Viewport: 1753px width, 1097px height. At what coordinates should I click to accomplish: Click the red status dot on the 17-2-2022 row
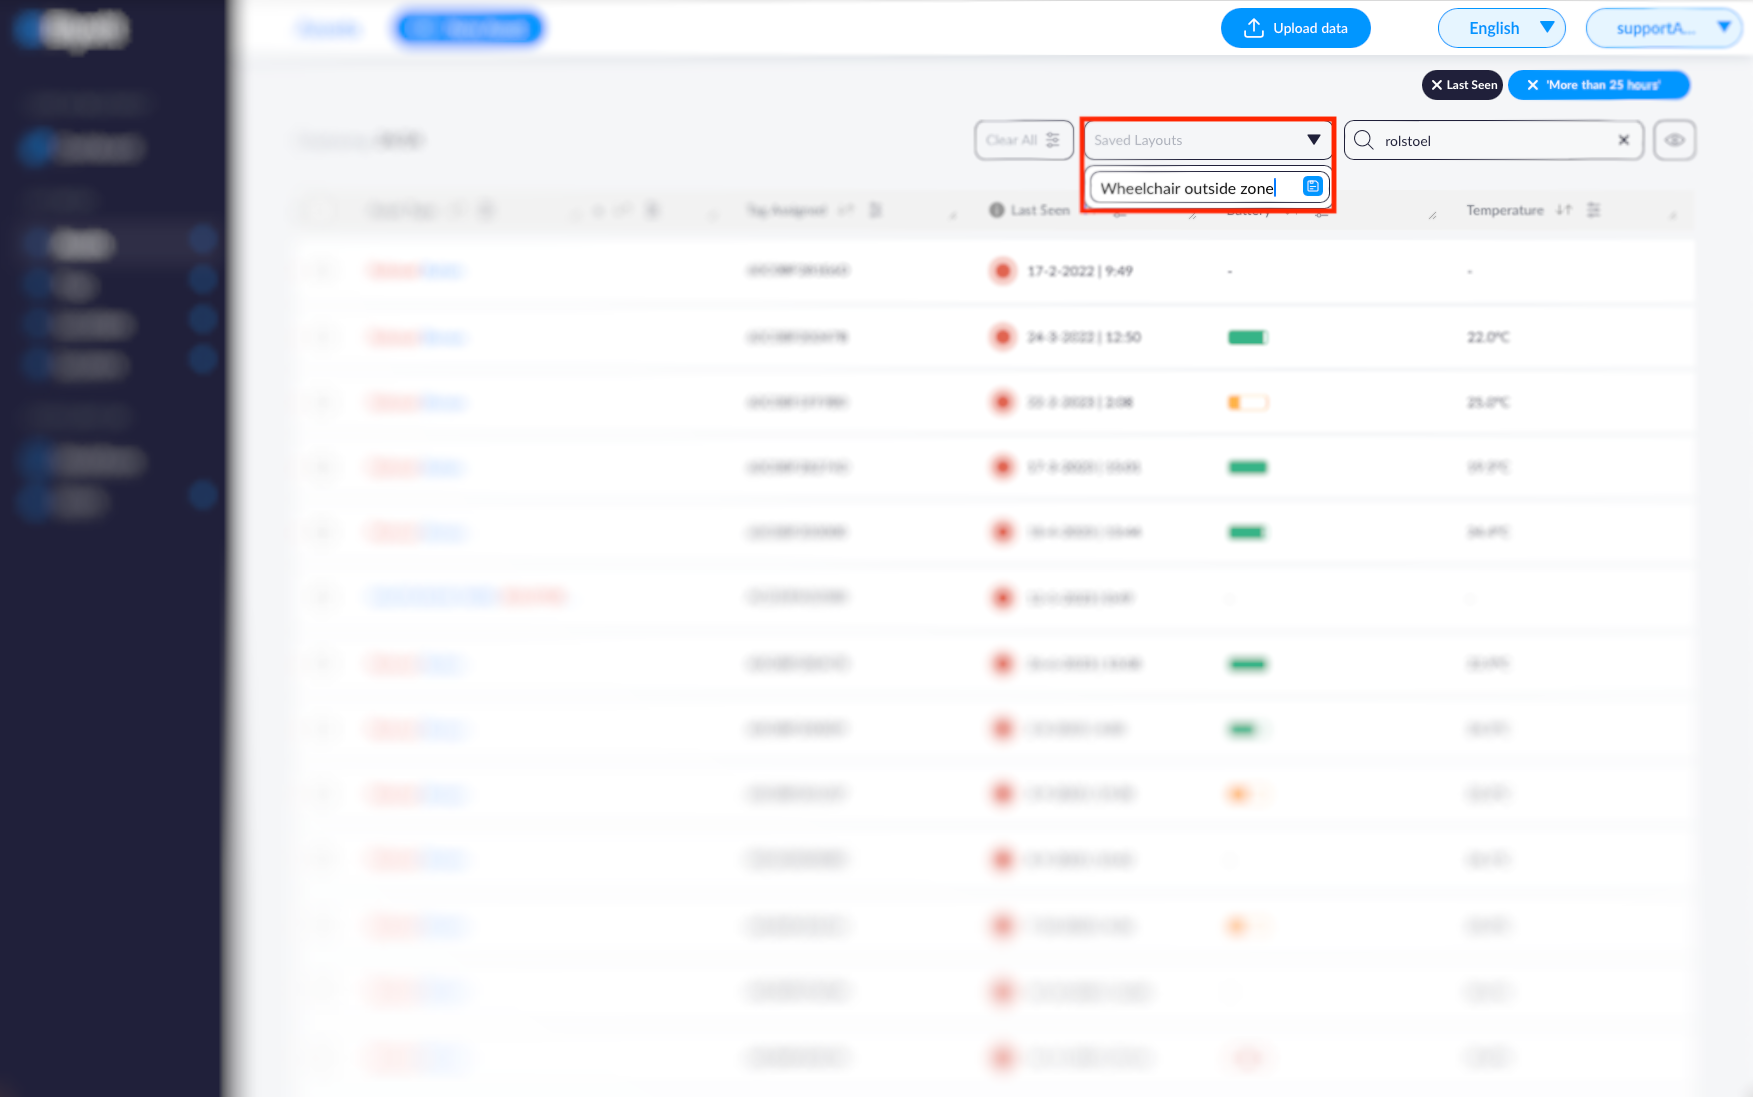(x=1002, y=271)
